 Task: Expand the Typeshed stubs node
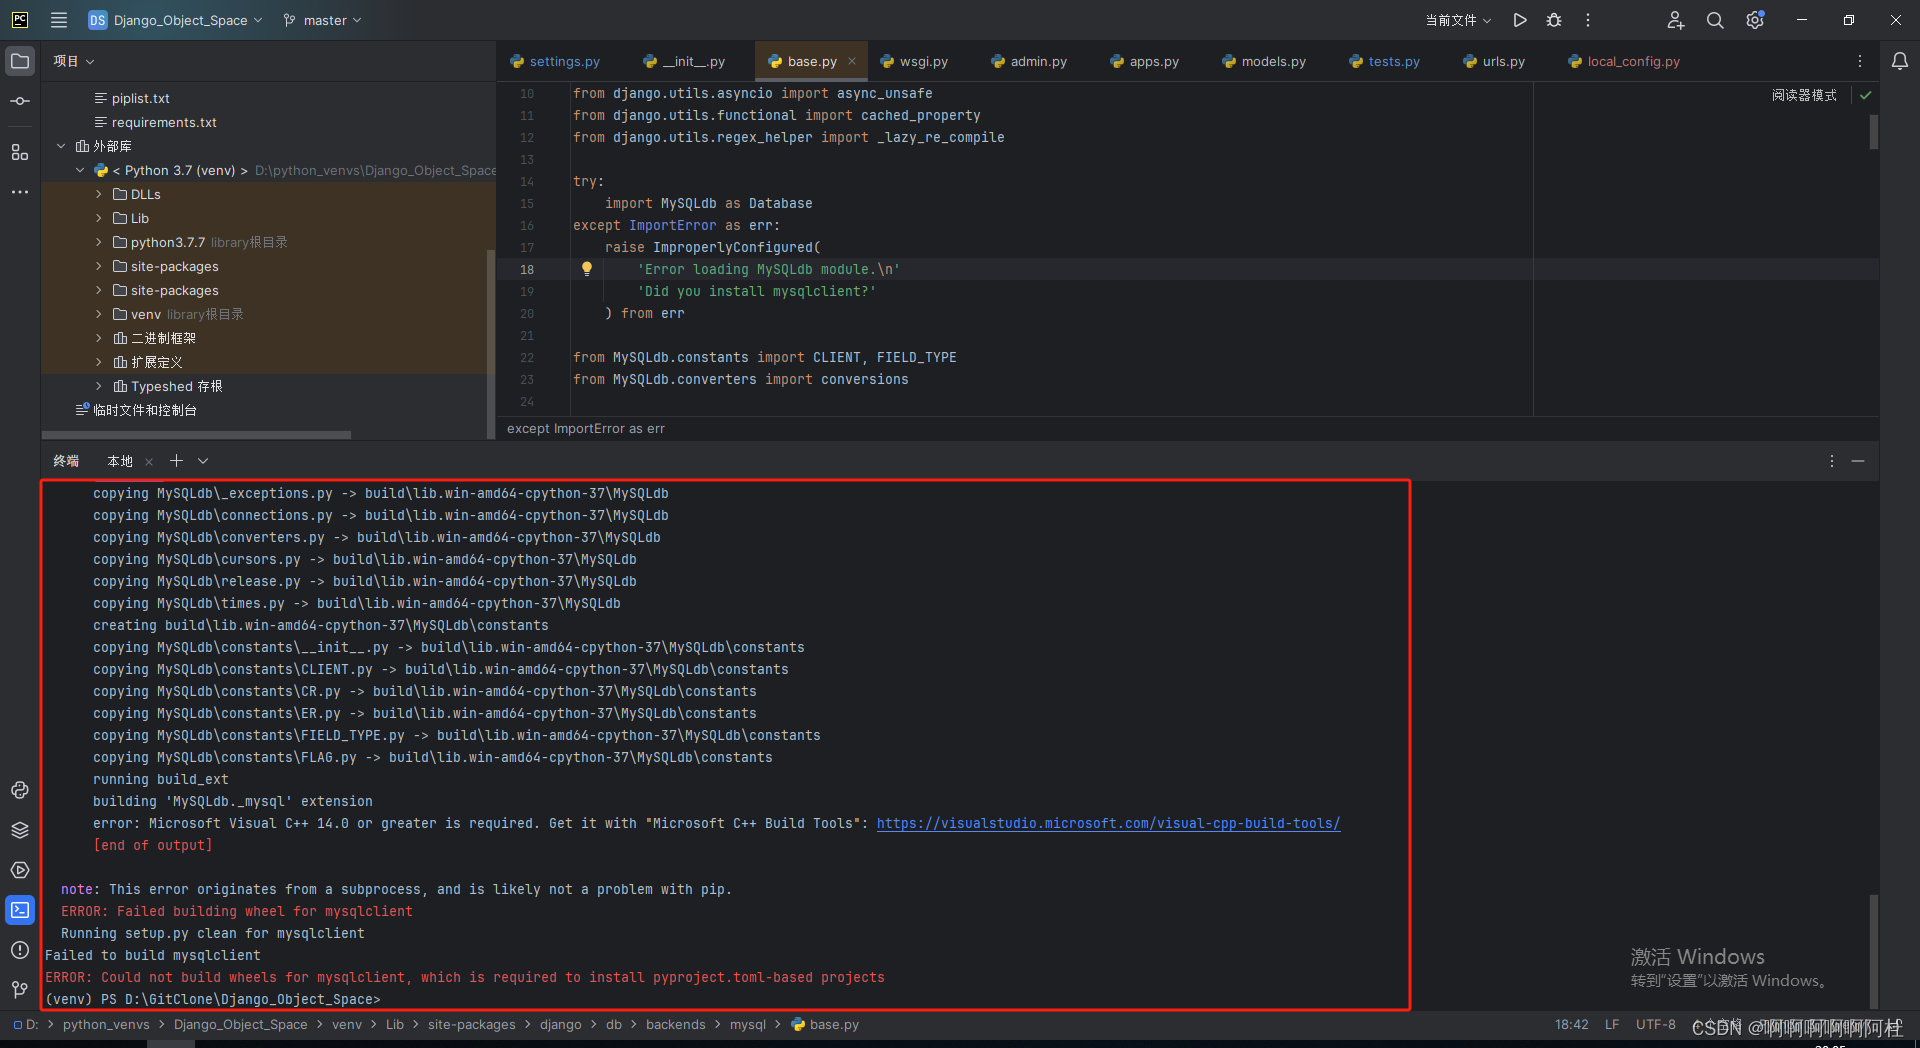98,386
